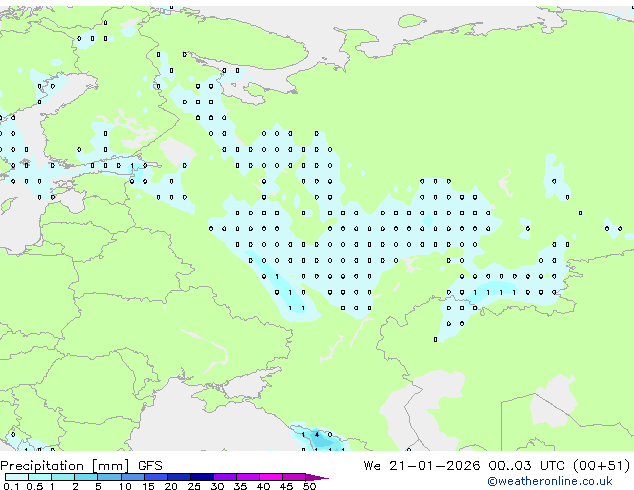Click the 35–40 mm violet legend swatch
The width and height of the screenshot is (634, 490).
(247, 477)
